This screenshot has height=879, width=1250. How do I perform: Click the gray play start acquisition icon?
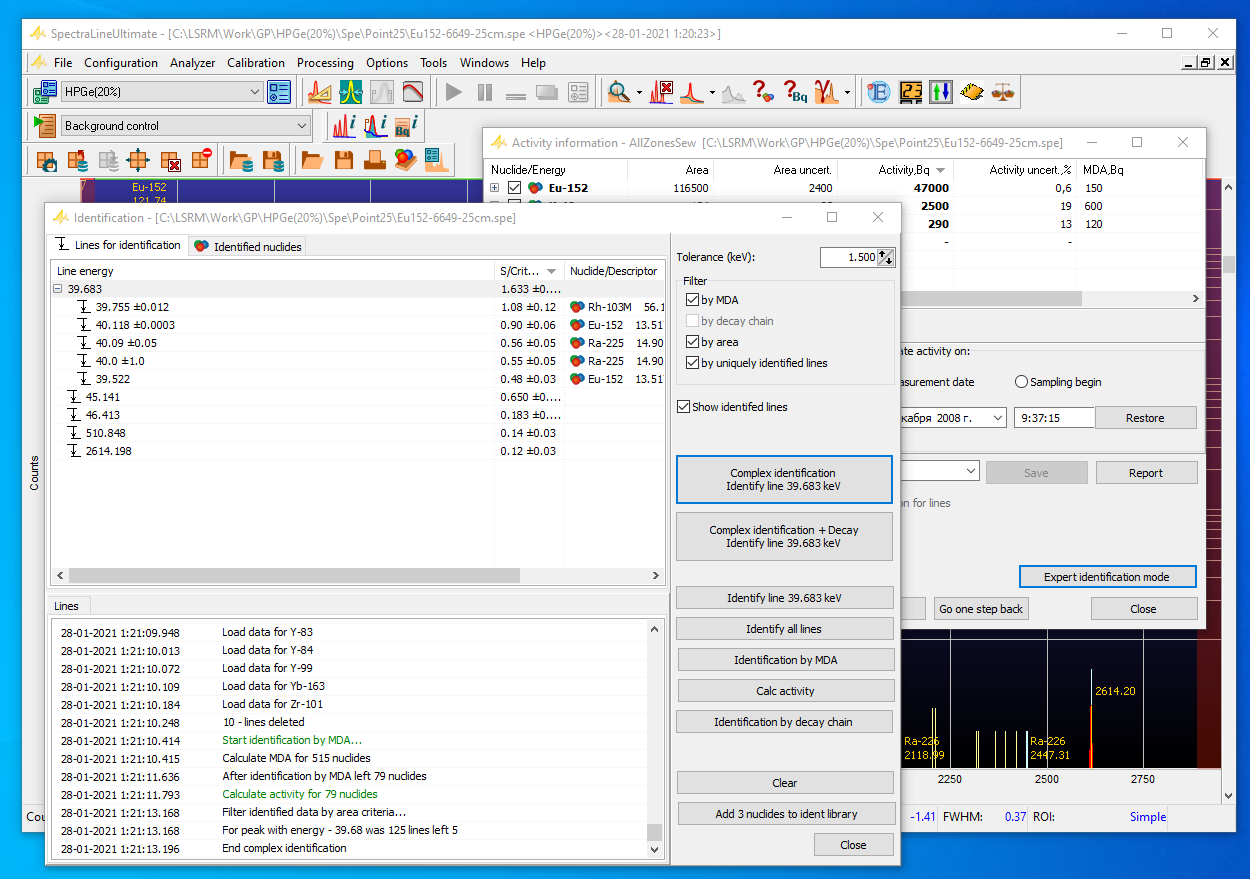[x=453, y=93]
